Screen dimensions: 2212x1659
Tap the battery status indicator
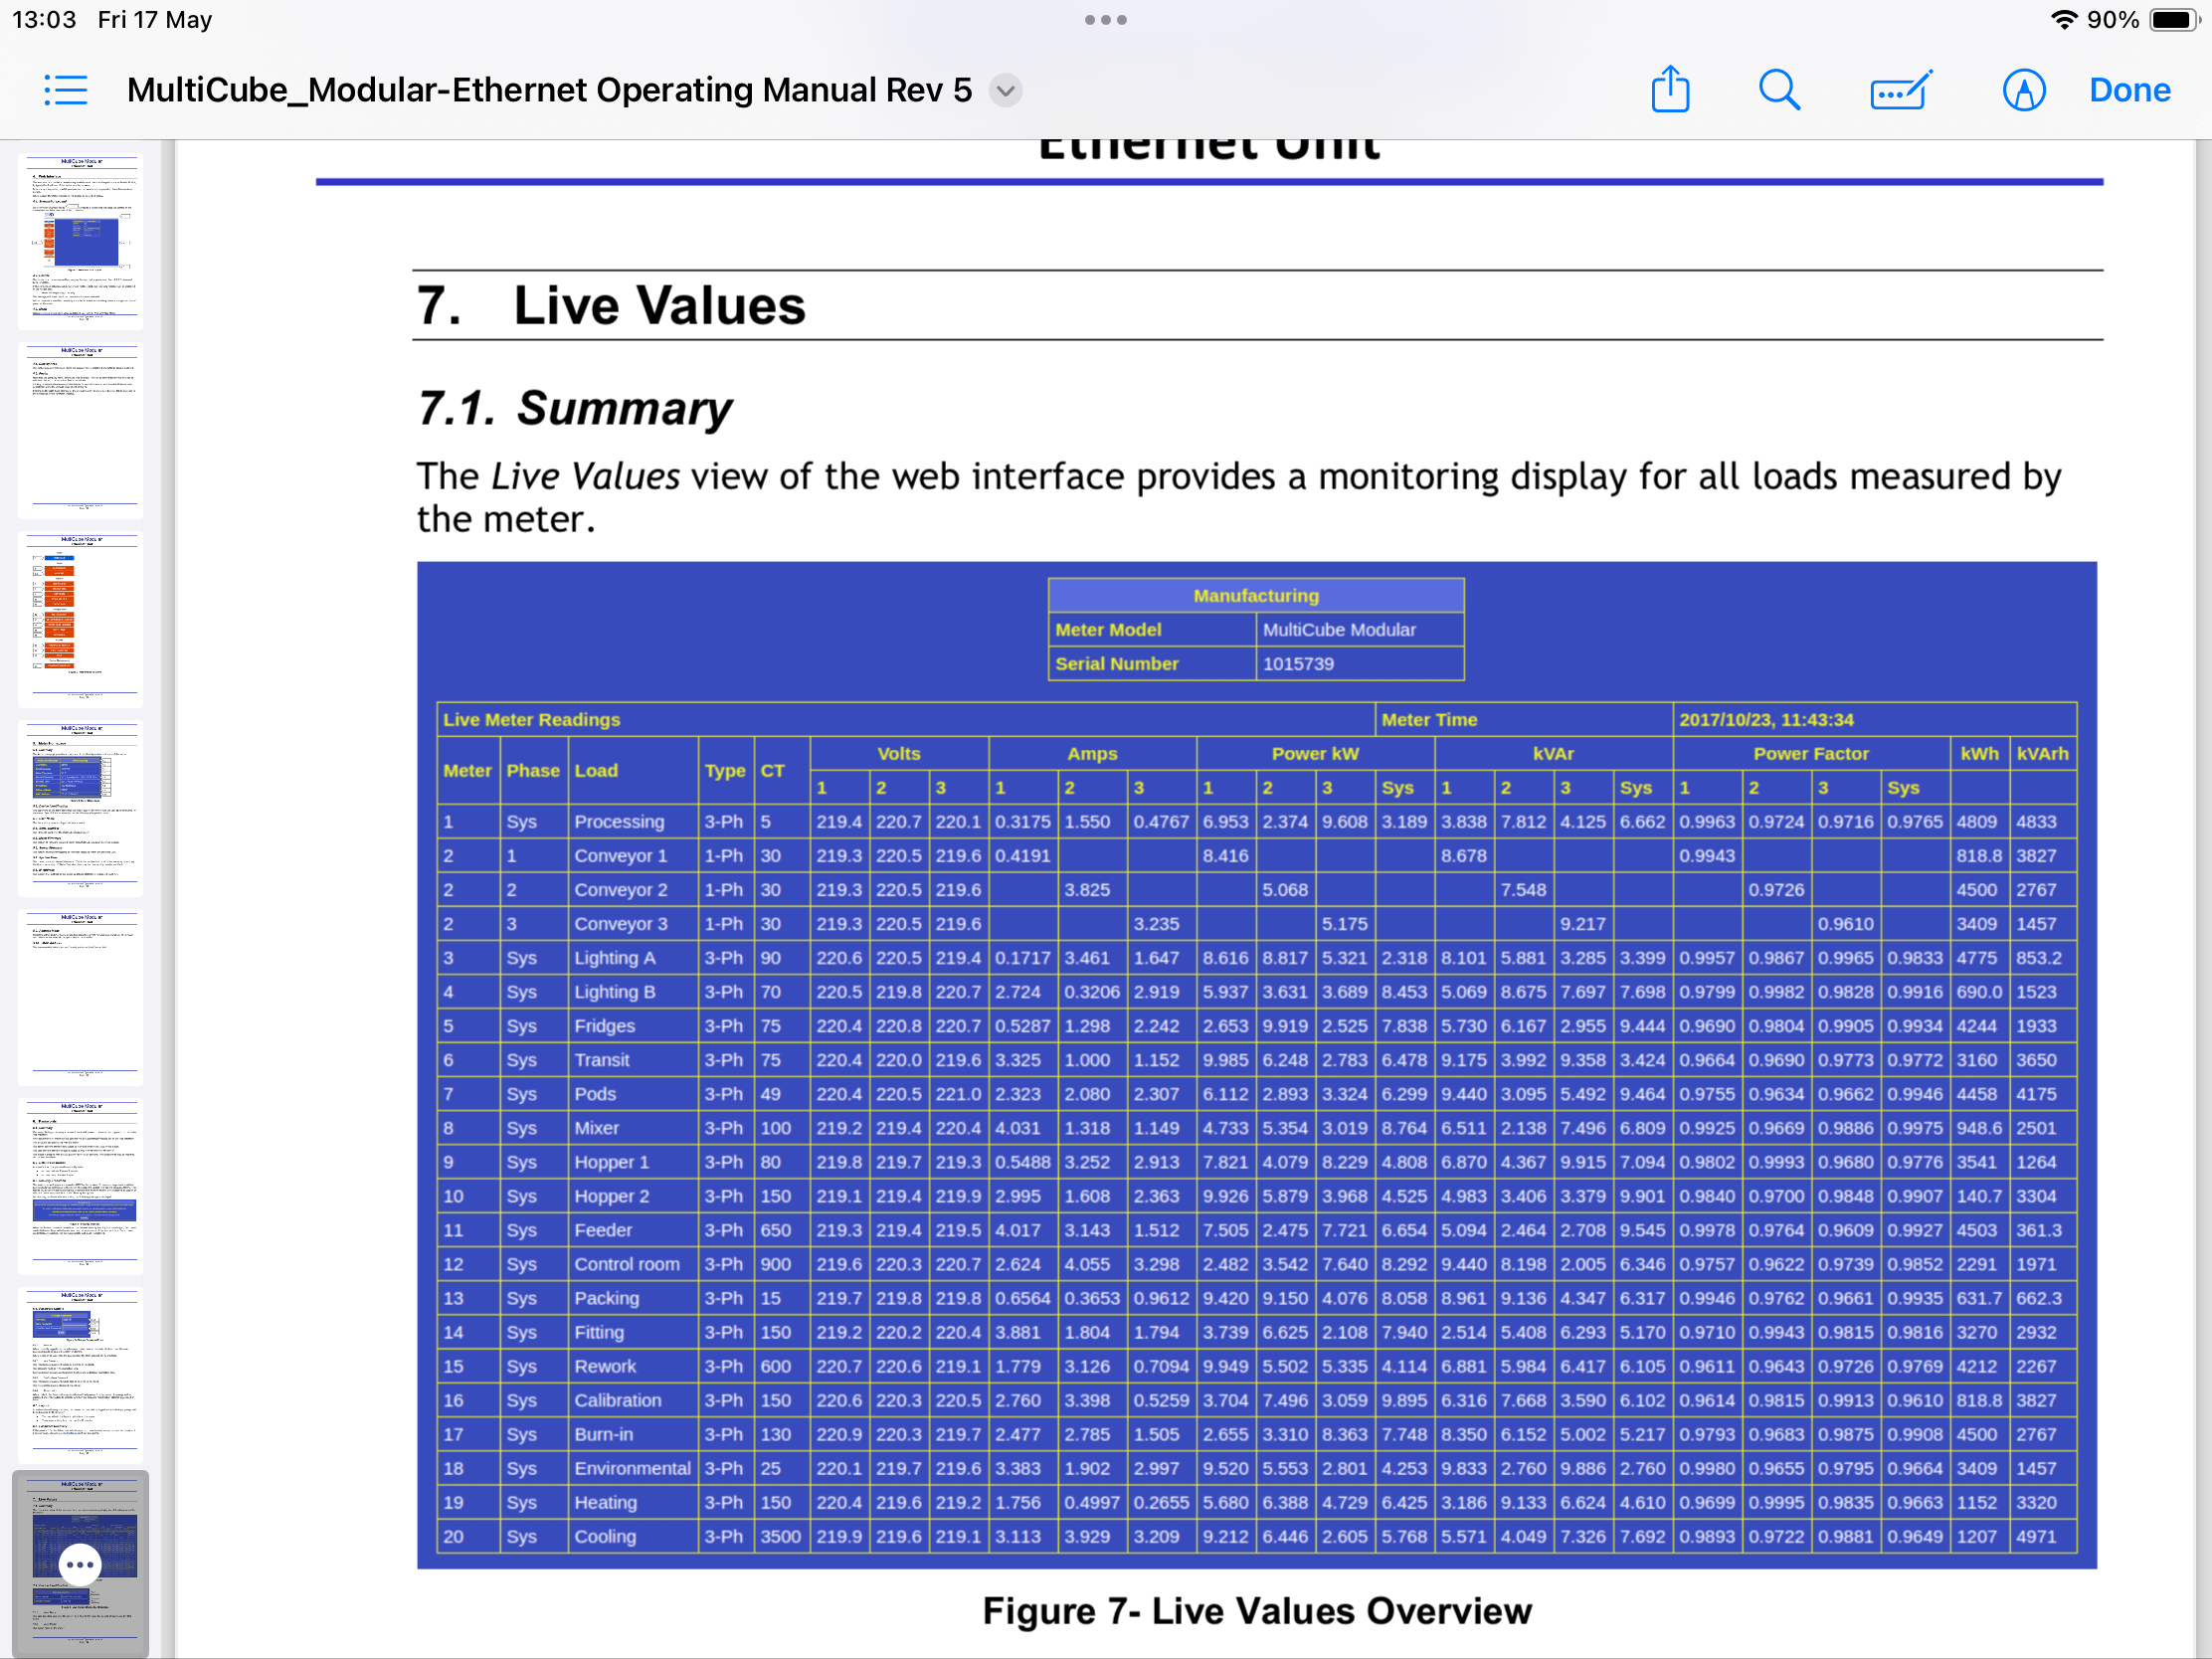click(2174, 20)
